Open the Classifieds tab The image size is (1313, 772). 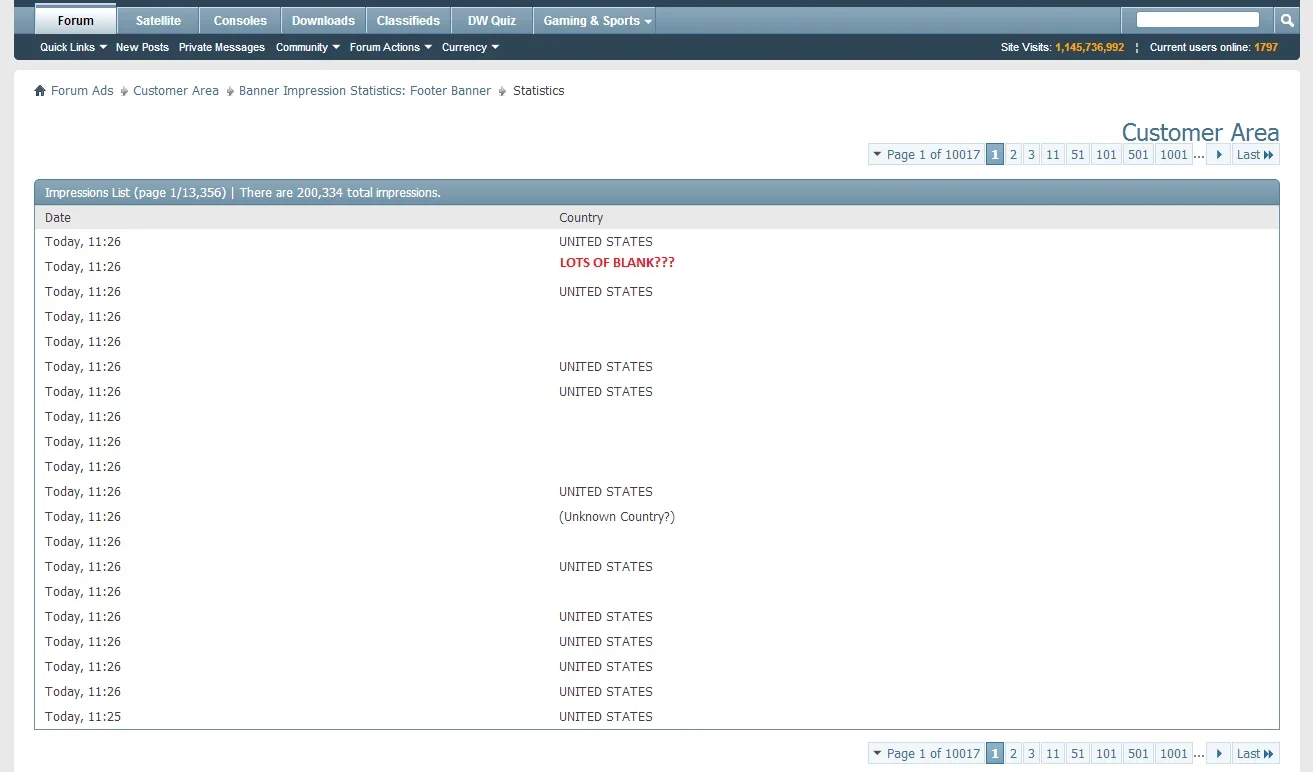pyautogui.click(x=408, y=20)
